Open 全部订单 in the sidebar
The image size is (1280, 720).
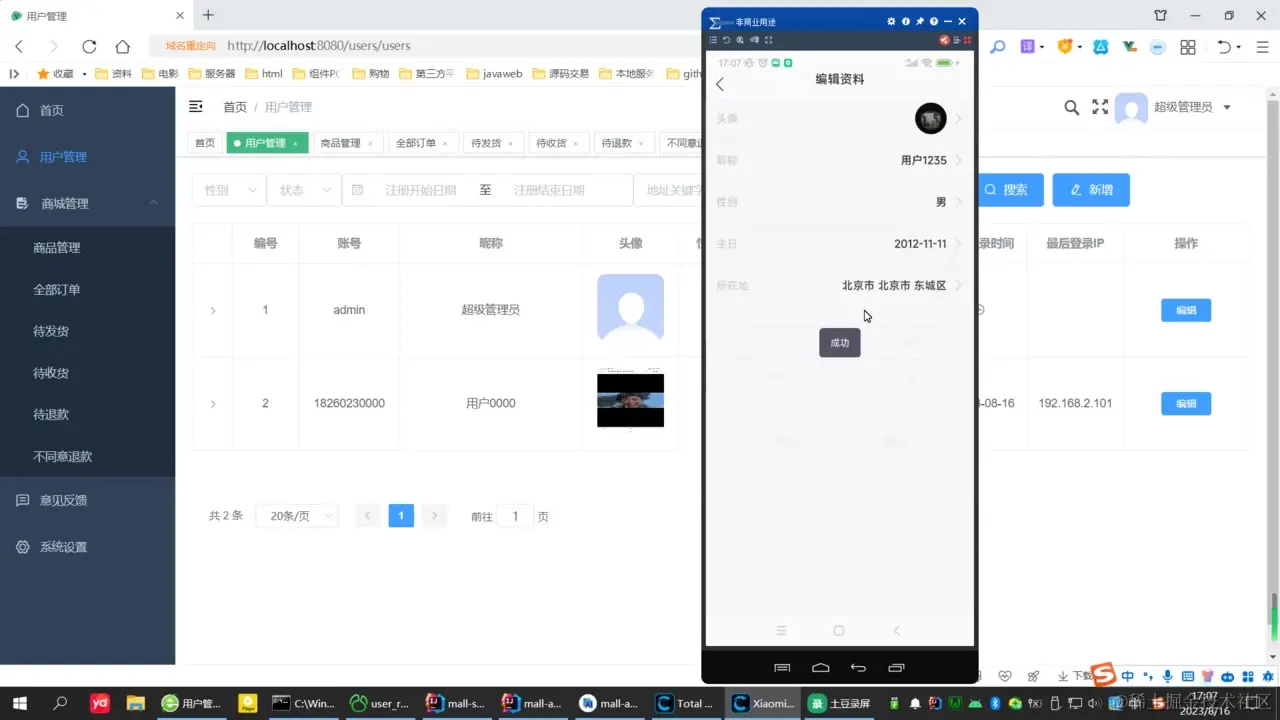pyautogui.click(x=88, y=290)
